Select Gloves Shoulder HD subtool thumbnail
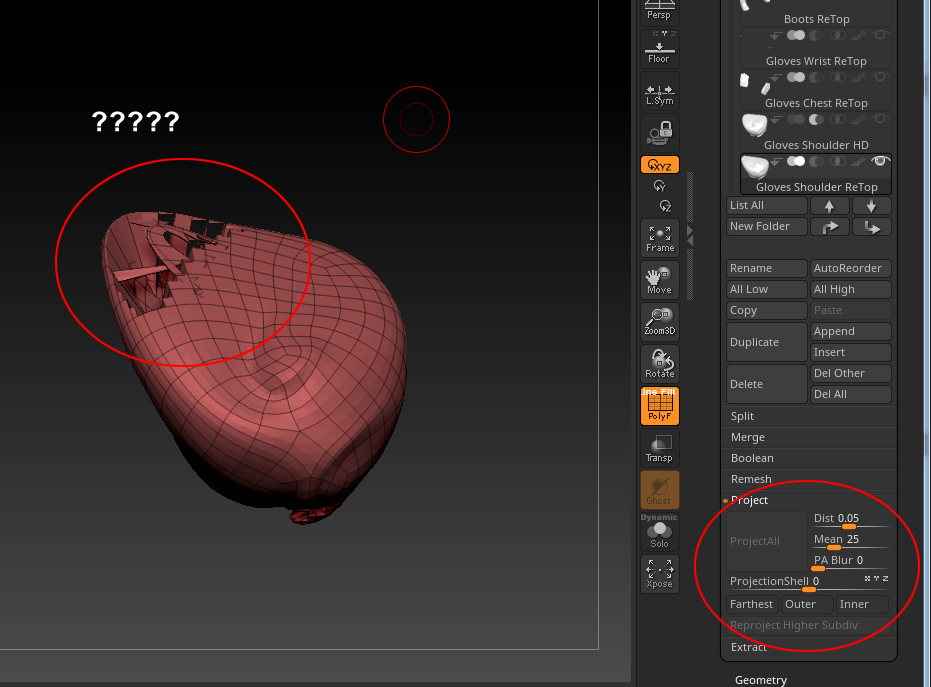The width and height of the screenshot is (931, 687). pos(755,125)
